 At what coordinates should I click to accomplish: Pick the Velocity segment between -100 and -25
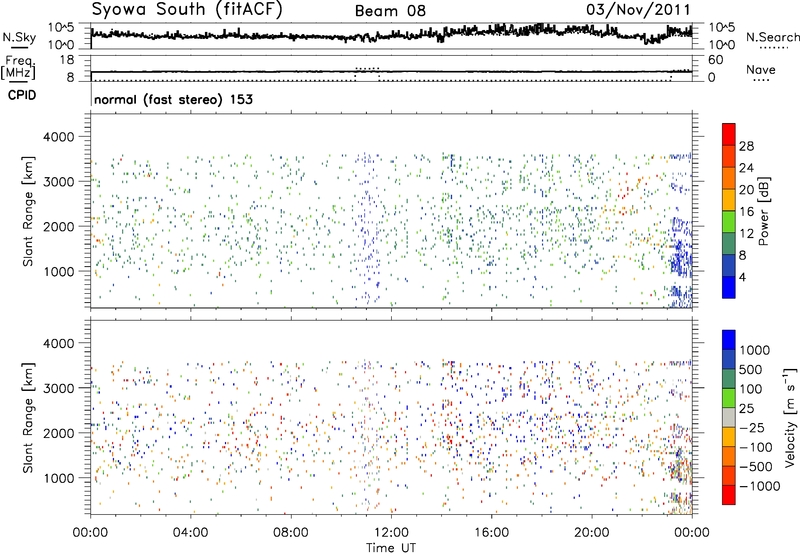coord(729,437)
